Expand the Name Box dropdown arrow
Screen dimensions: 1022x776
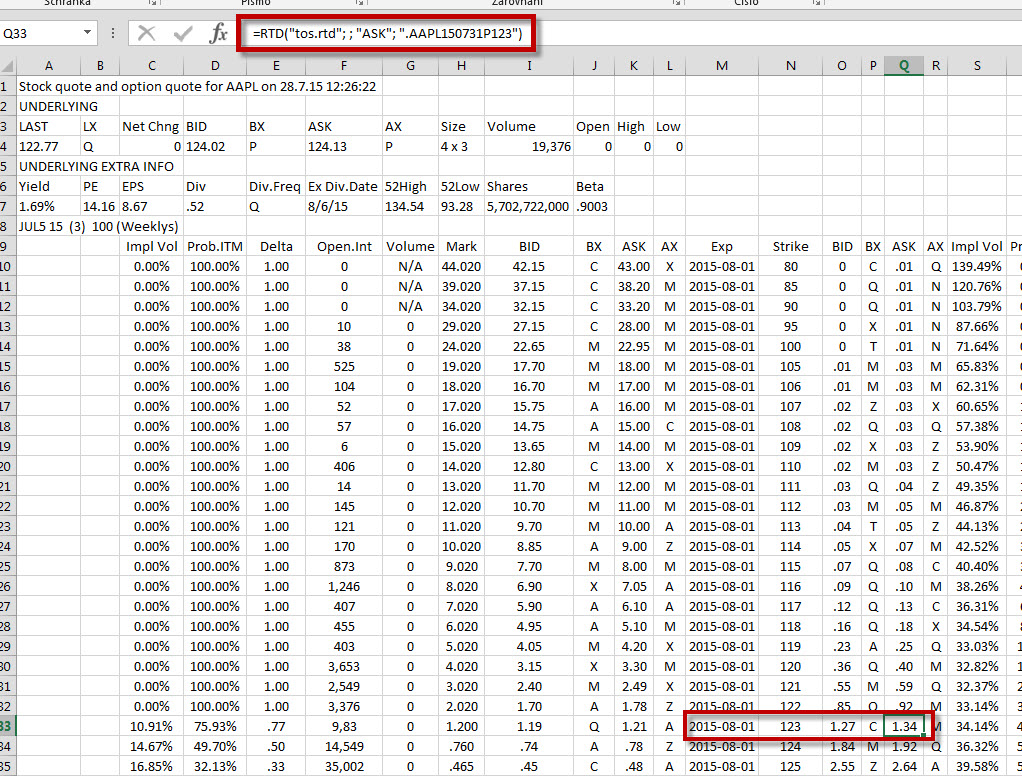(x=87, y=34)
